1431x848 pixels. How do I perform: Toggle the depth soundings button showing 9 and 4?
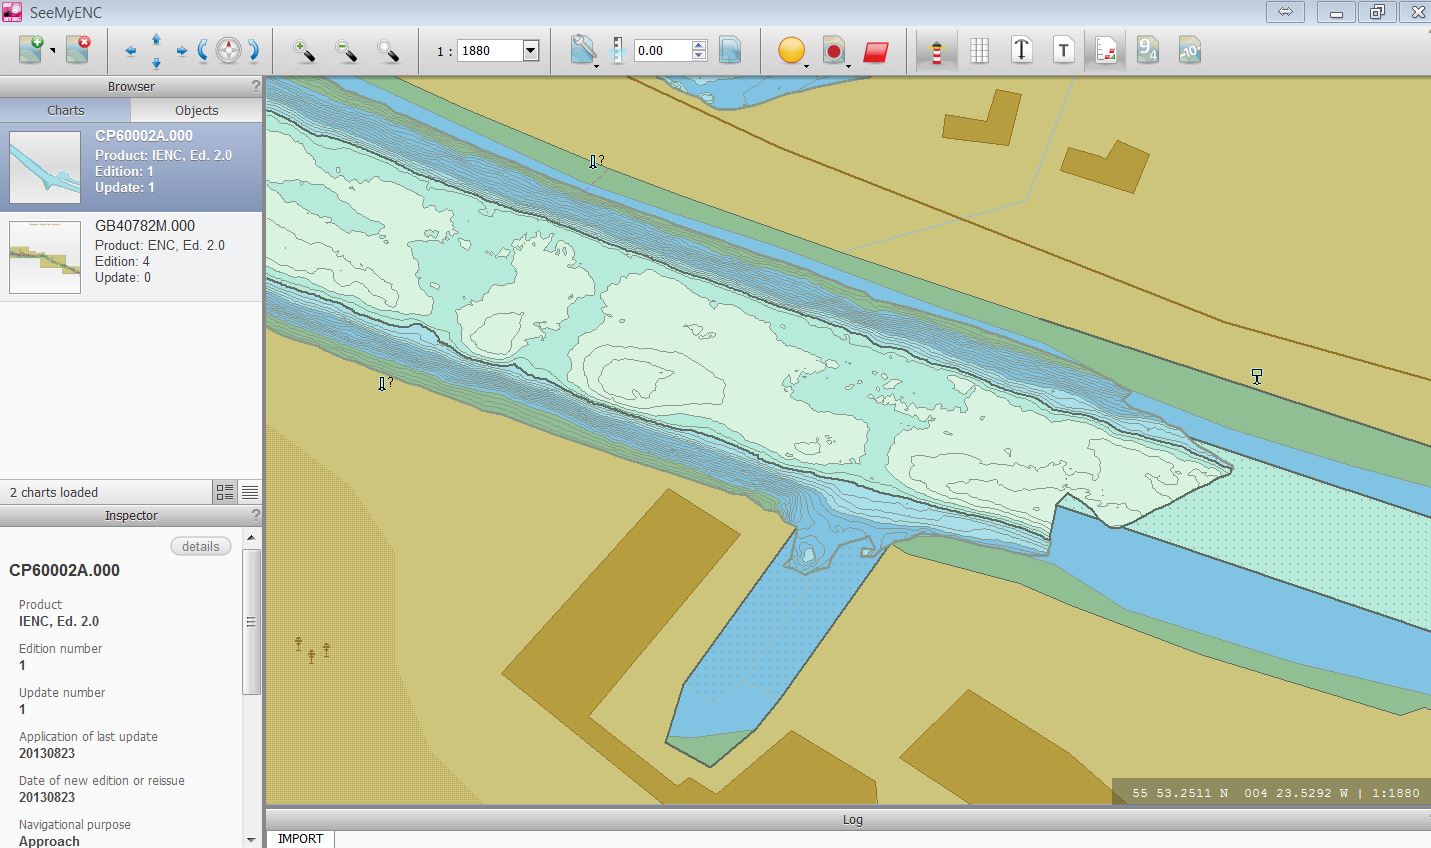[x=1147, y=51]
